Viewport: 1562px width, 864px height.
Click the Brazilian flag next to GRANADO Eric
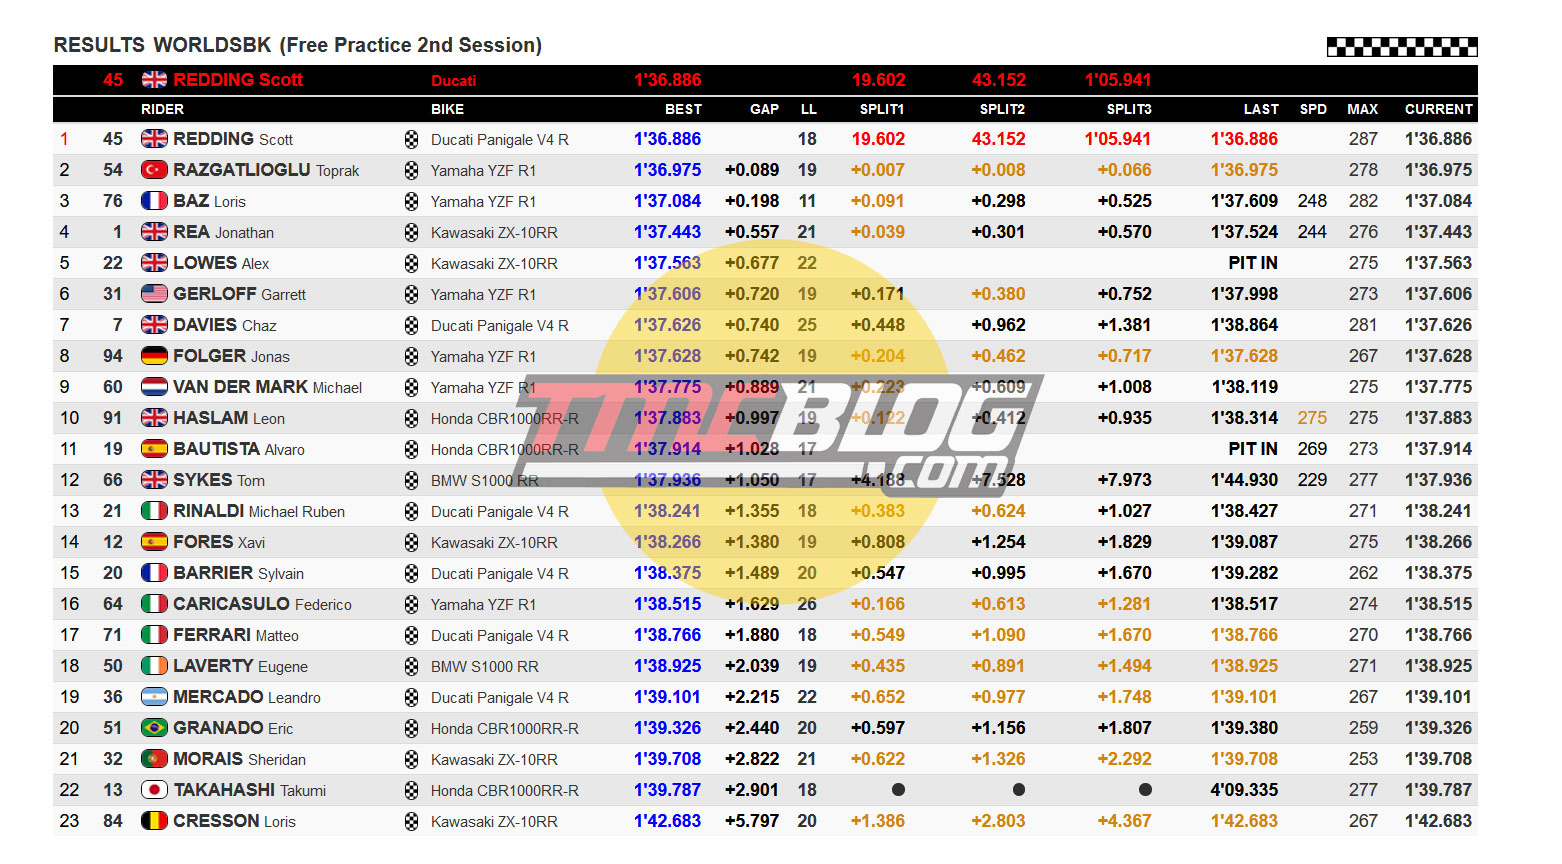click(154, 728)
